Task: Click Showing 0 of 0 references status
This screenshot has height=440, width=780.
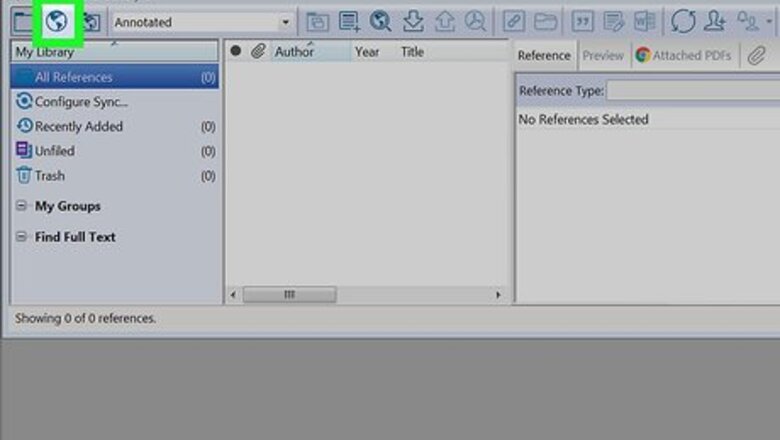Action: [x=86, y=318]
